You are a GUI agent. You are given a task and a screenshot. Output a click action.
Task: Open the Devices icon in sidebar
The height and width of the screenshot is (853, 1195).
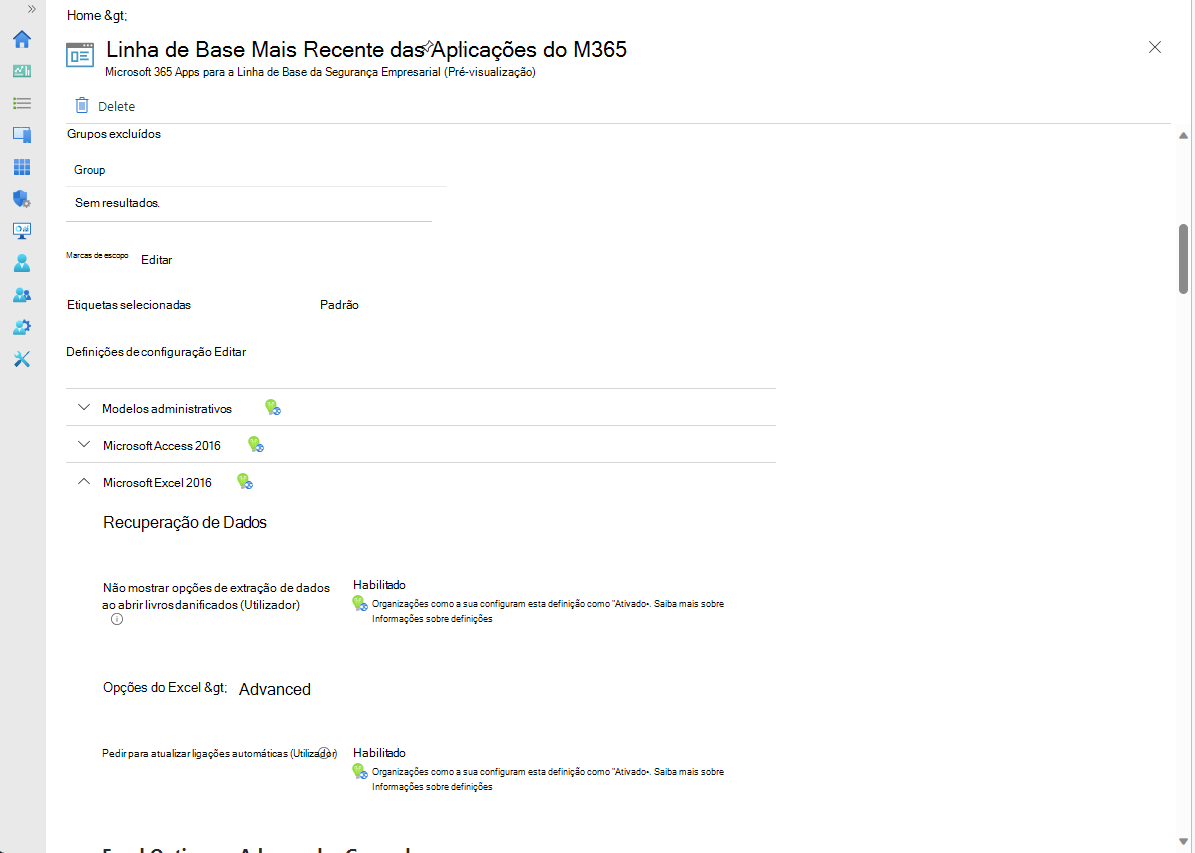(22, 135)
